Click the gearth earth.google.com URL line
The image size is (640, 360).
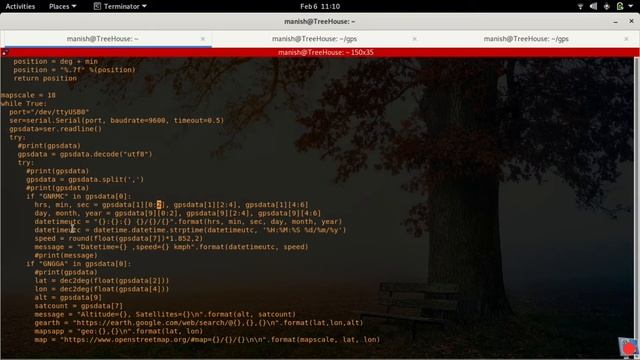coord(199,323)
